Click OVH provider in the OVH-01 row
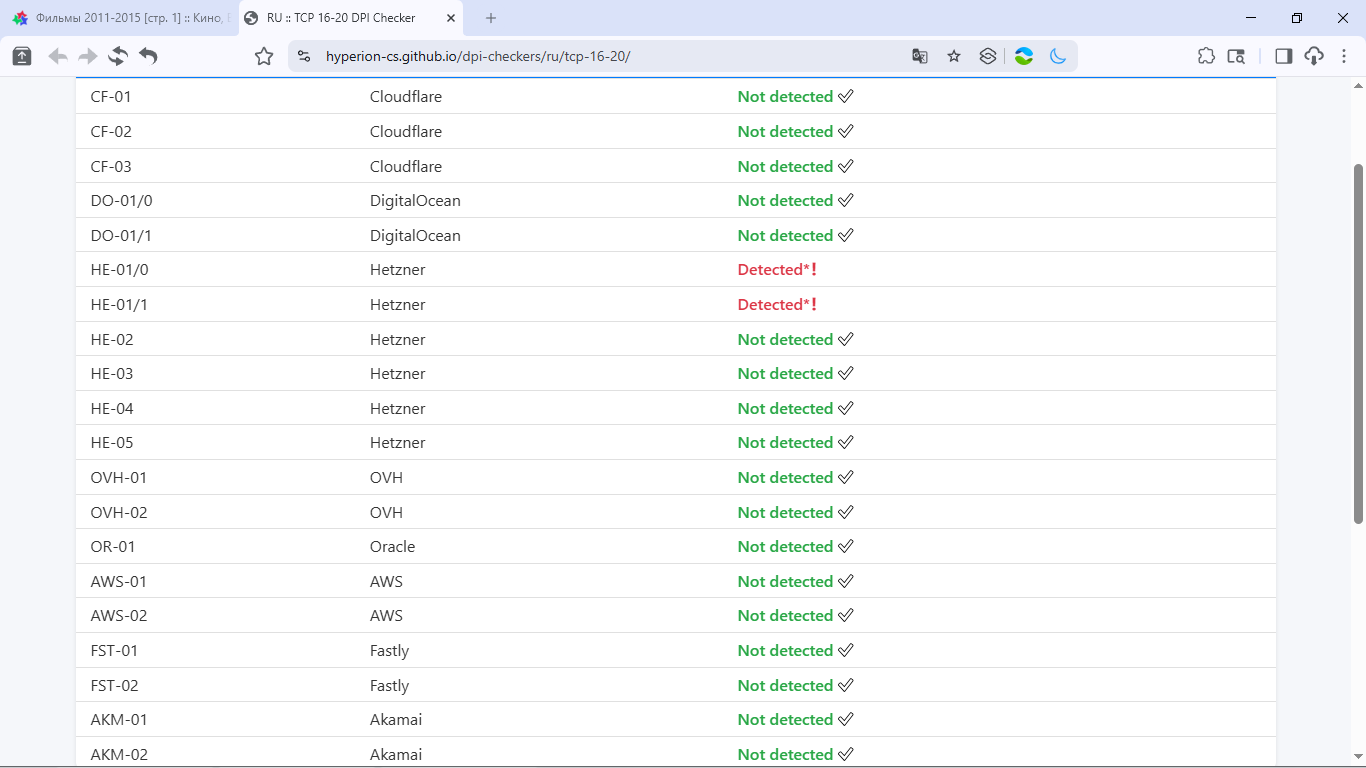The height and width of the screenshot is (768, 1366). (x=386, y=478)
